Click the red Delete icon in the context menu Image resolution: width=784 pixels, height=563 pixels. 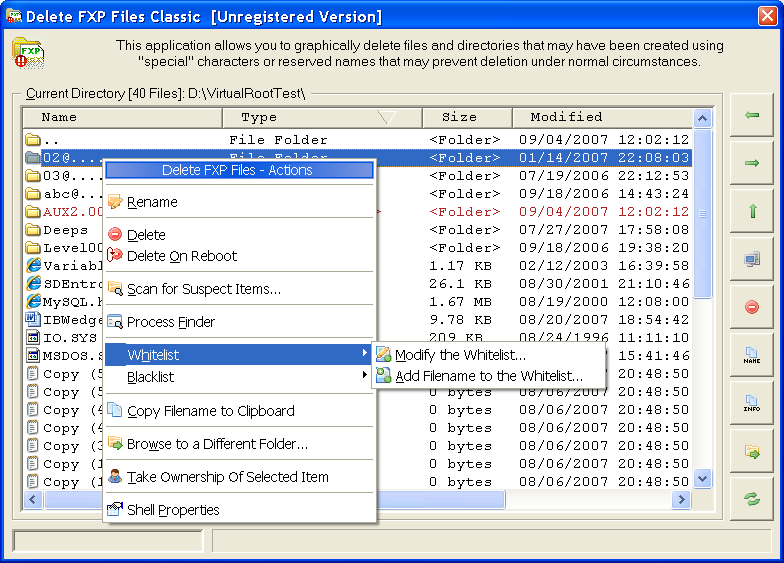115,234
